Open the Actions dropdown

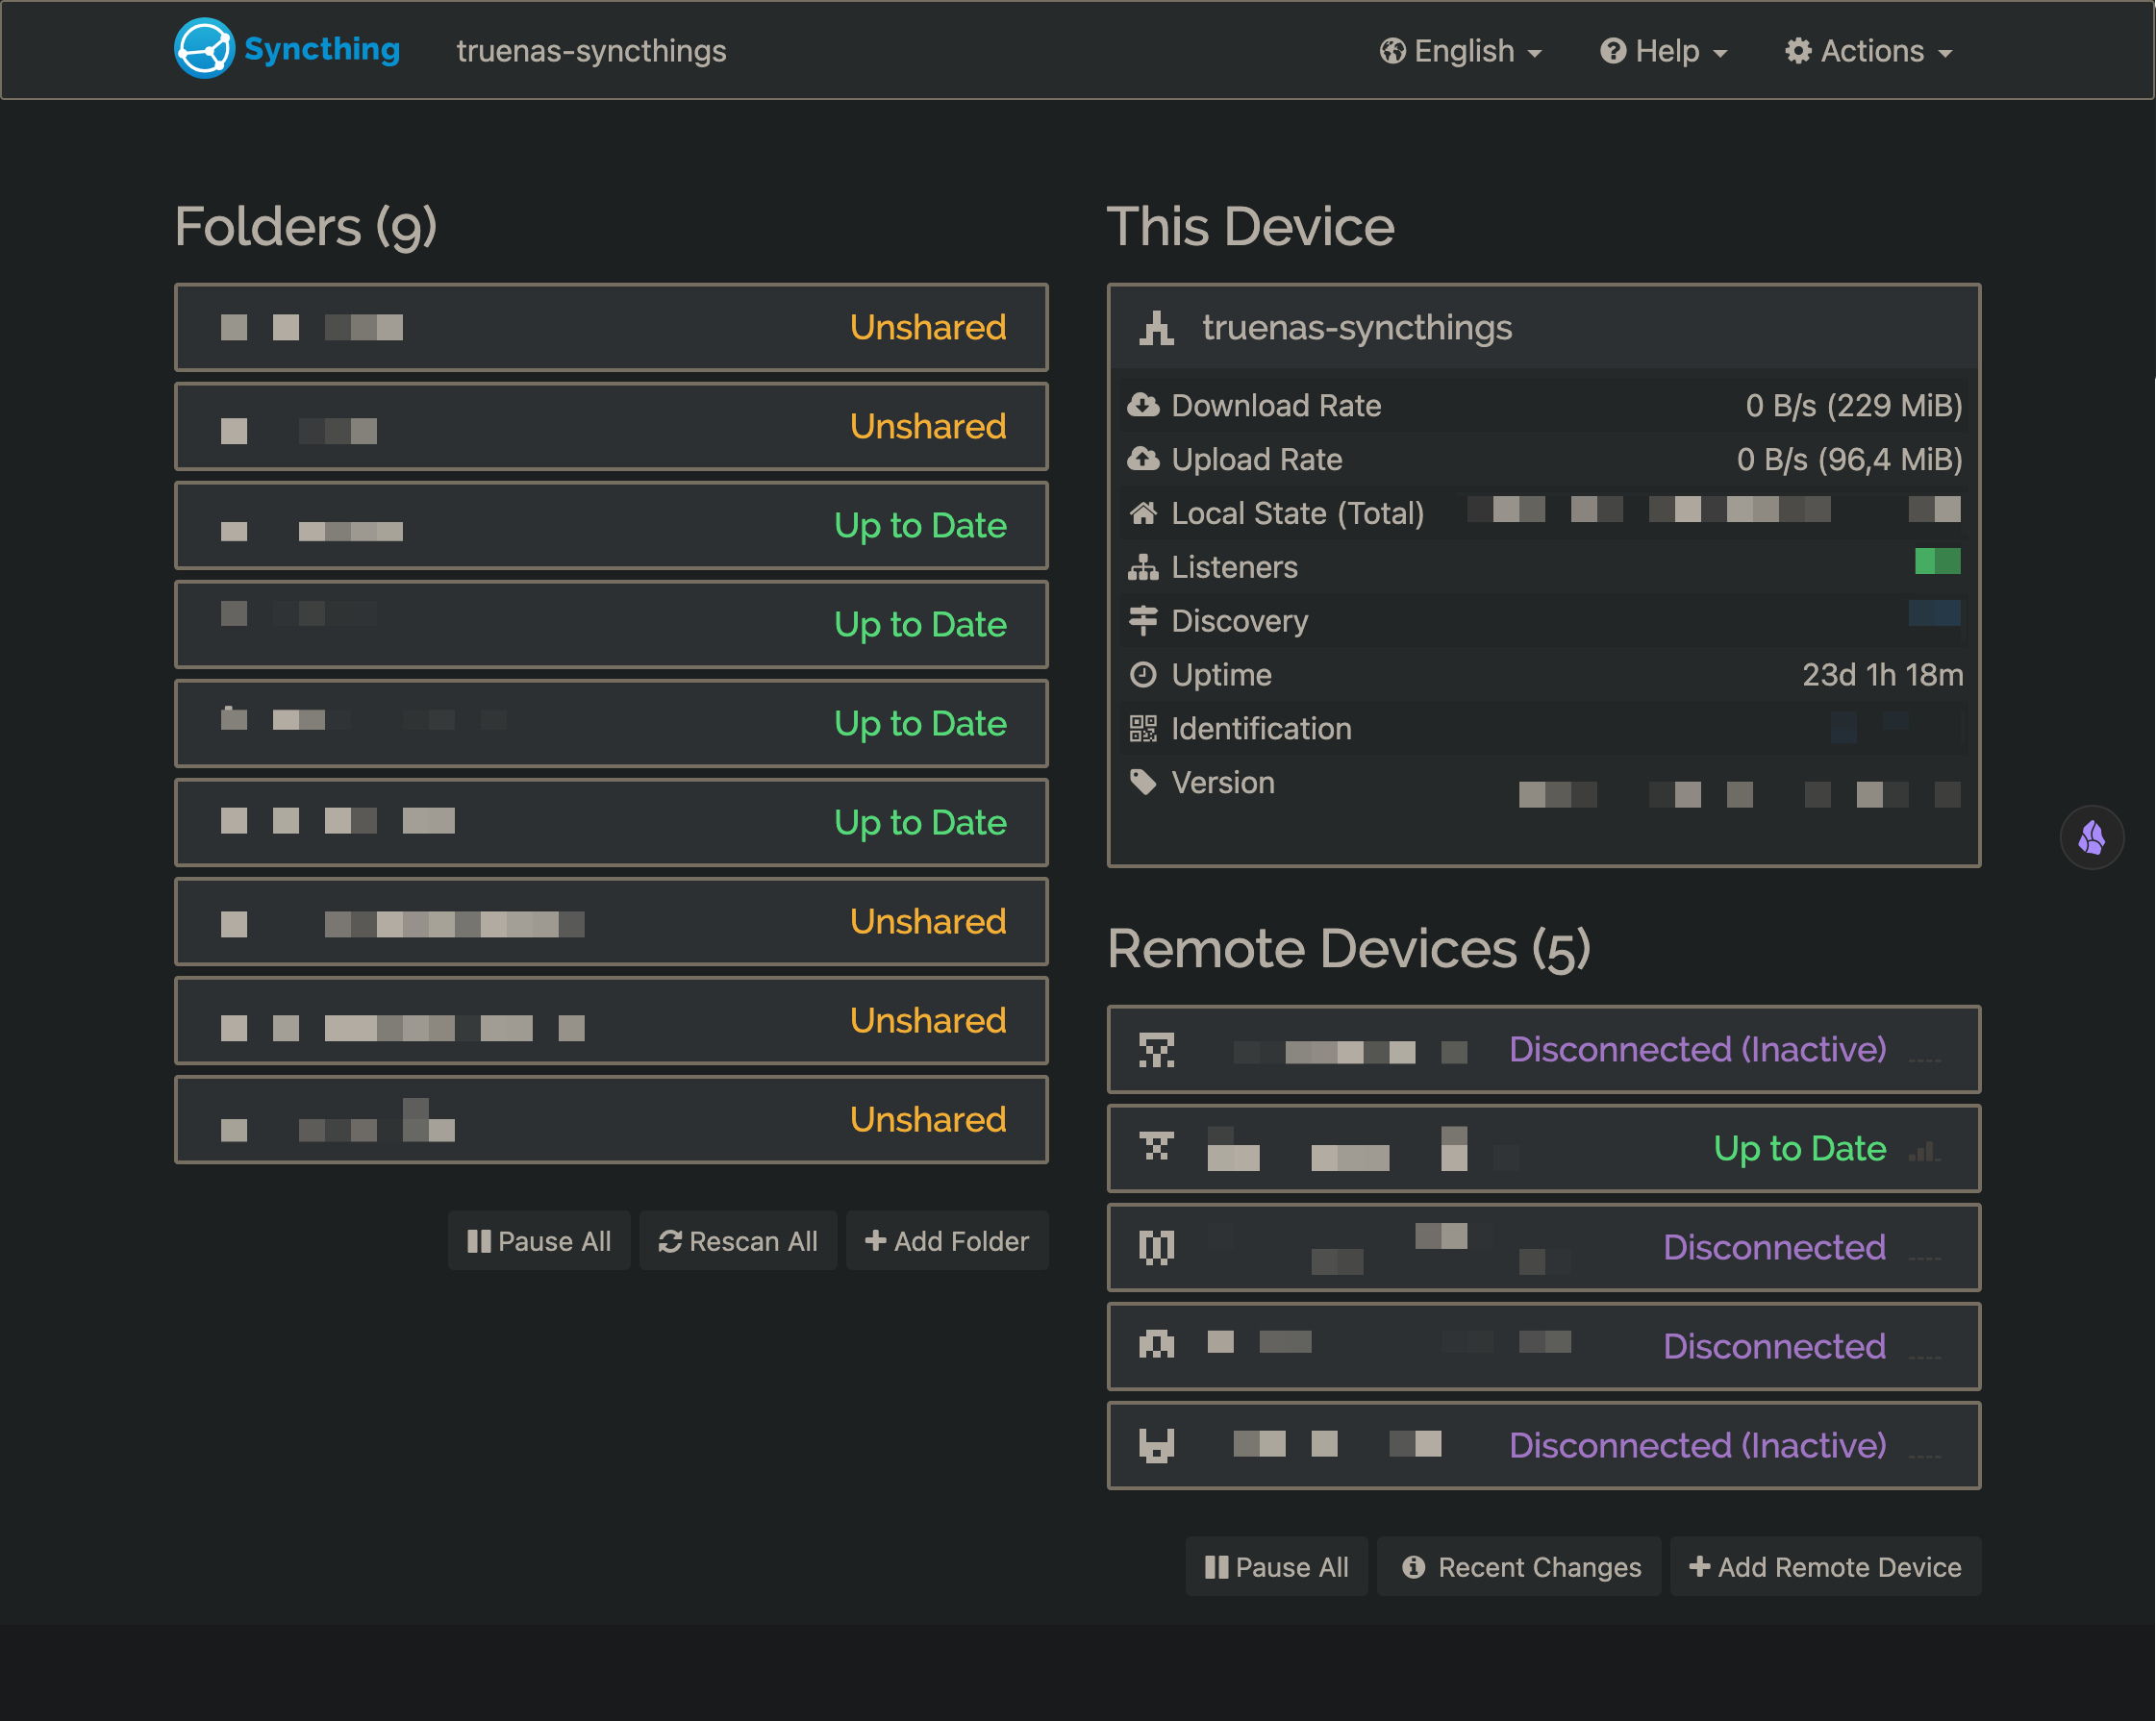[1868, 51]
